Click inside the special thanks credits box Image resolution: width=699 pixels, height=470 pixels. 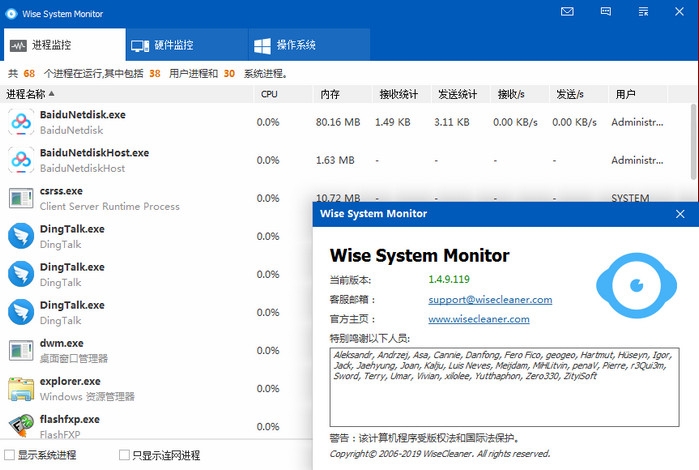504,387
